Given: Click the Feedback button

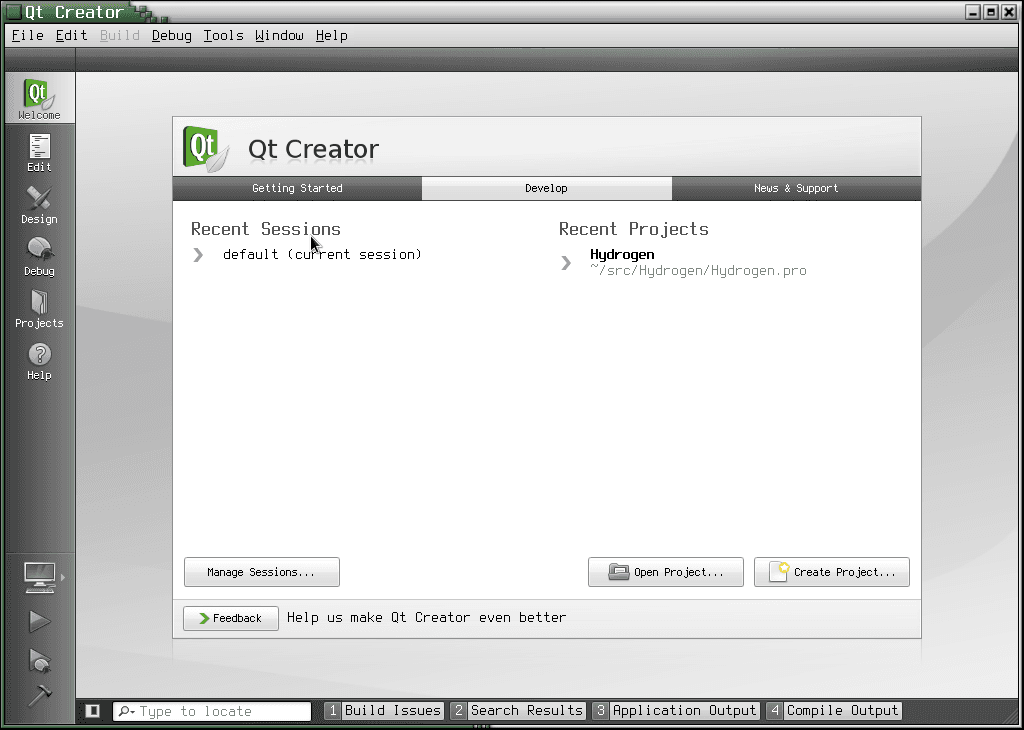Looking at the screenshot, I should point(231,618).
